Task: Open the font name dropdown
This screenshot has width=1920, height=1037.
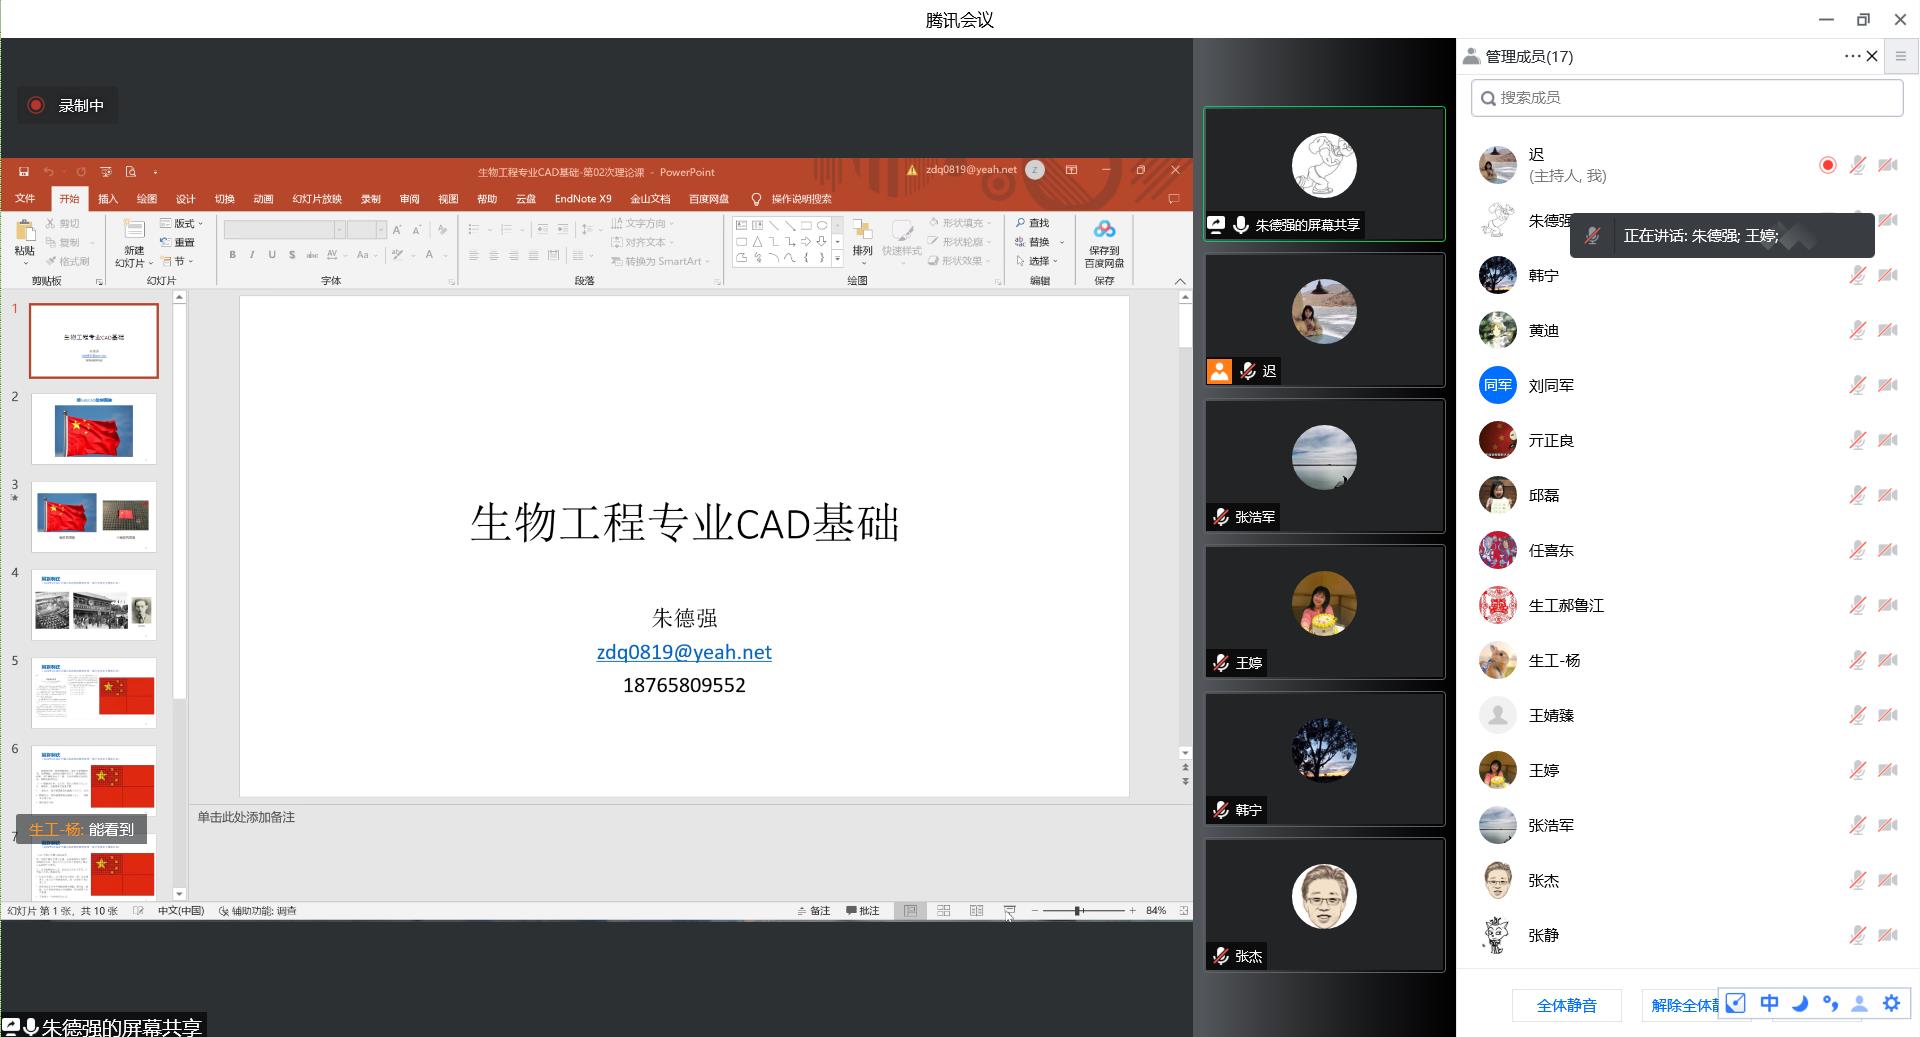Action: pyautogui.click(x=340, y=230)
